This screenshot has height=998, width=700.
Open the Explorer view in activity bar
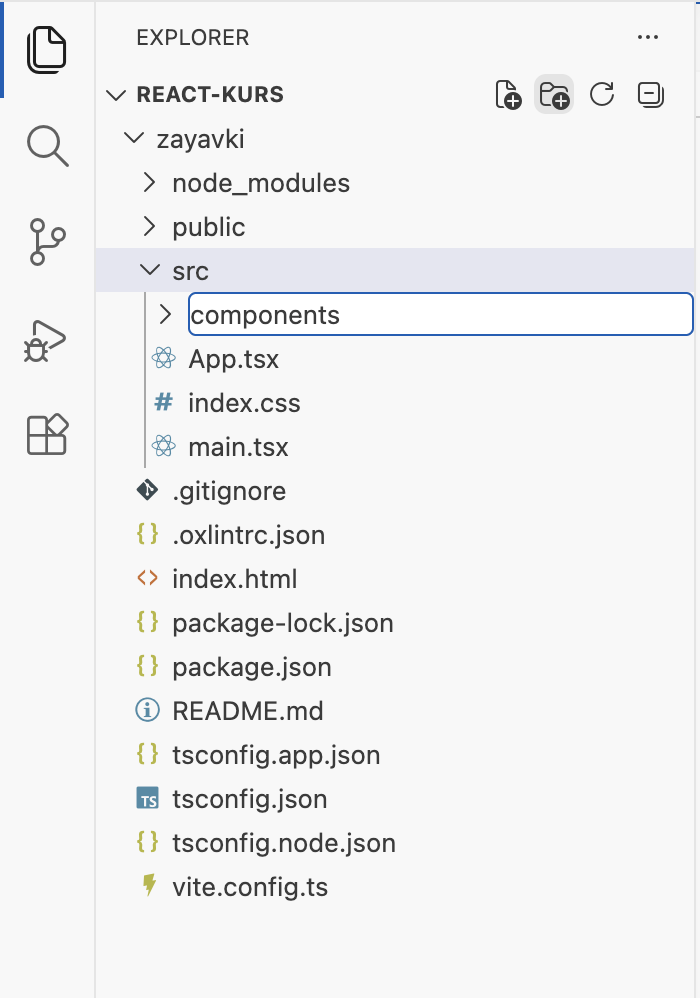click(x=46, y=50)
